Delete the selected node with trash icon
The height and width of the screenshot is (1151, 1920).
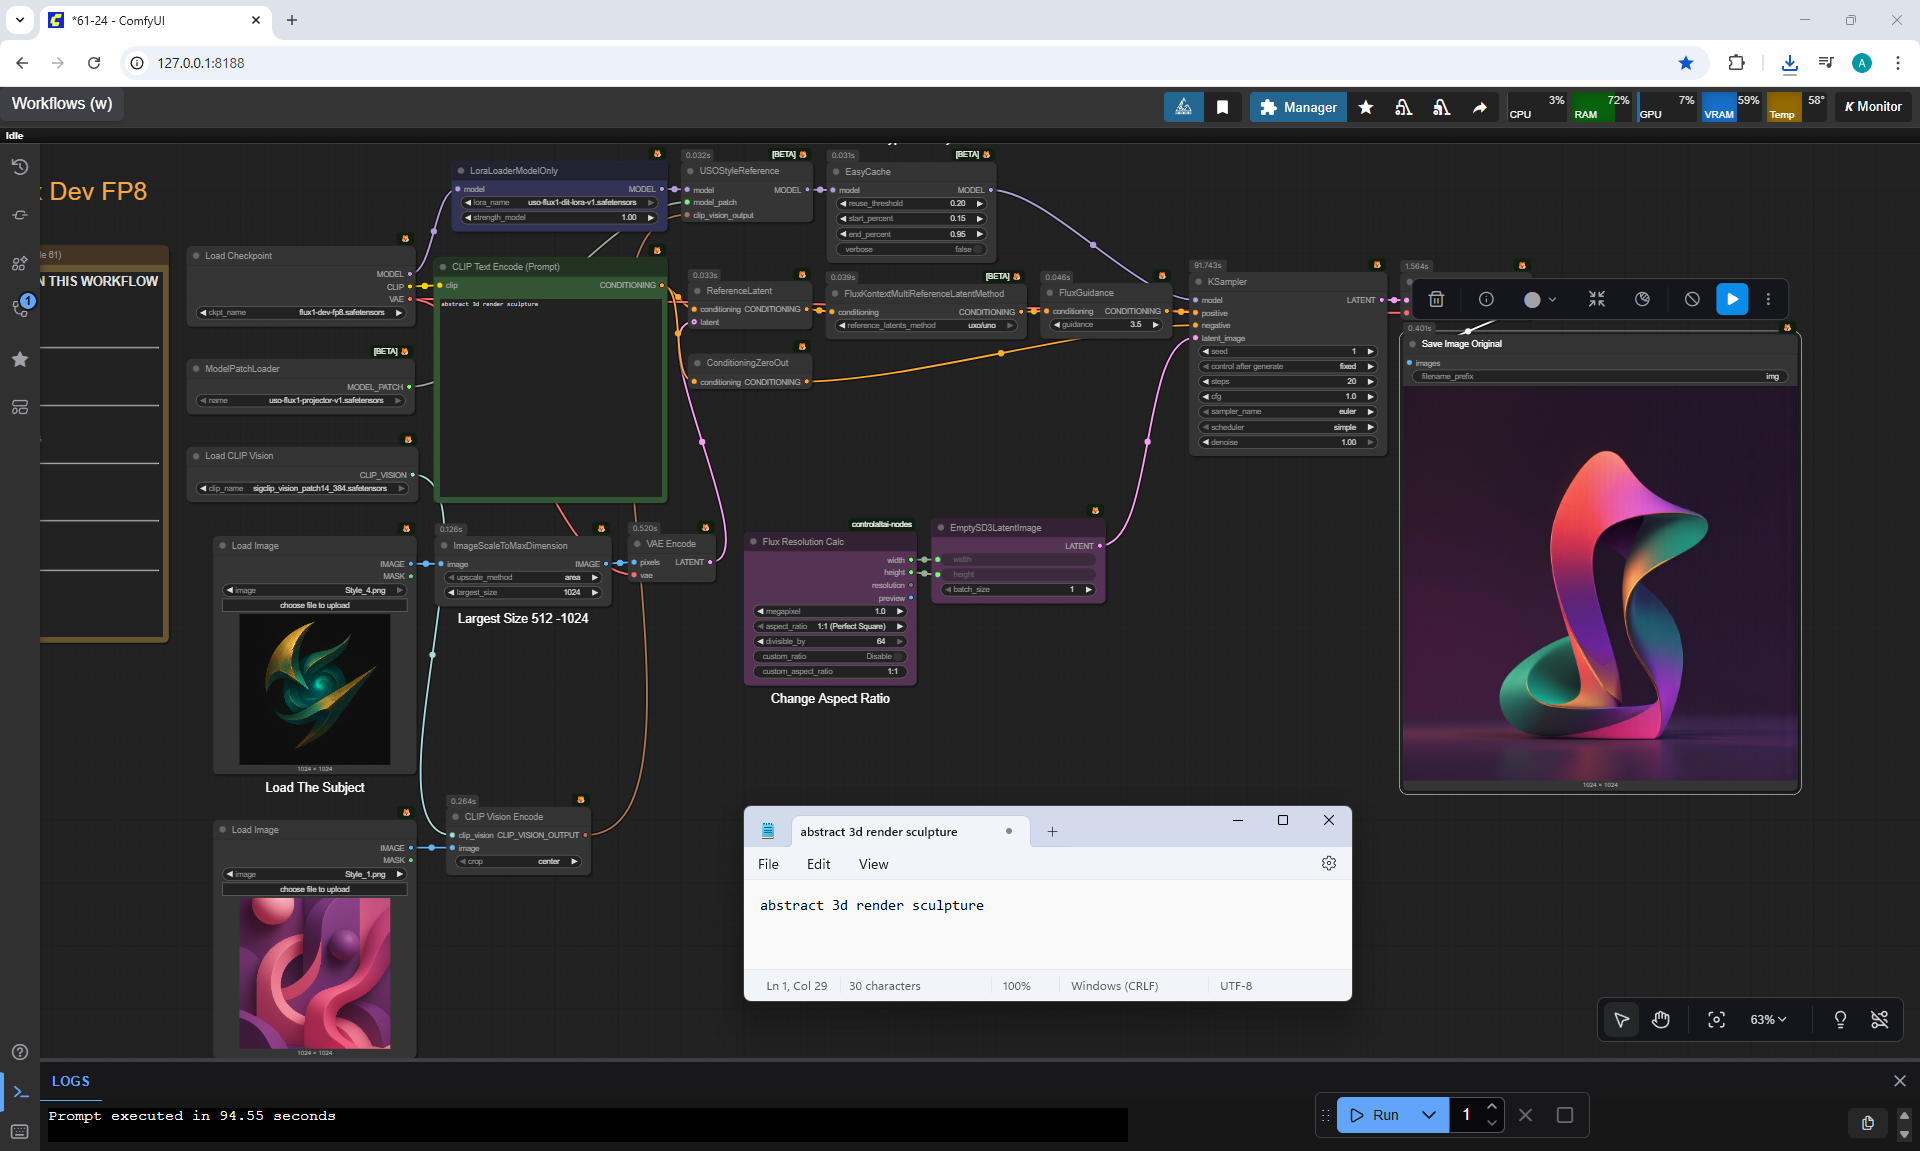(x=1436, y=299)
